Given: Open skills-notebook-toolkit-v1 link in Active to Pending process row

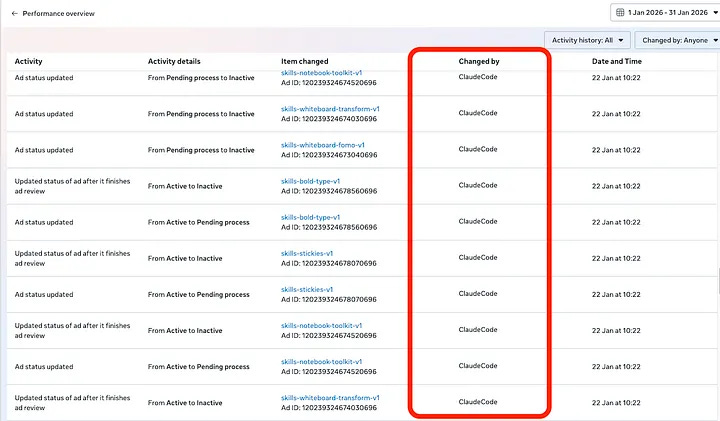Looking at the screenshot, I should 321,362.
